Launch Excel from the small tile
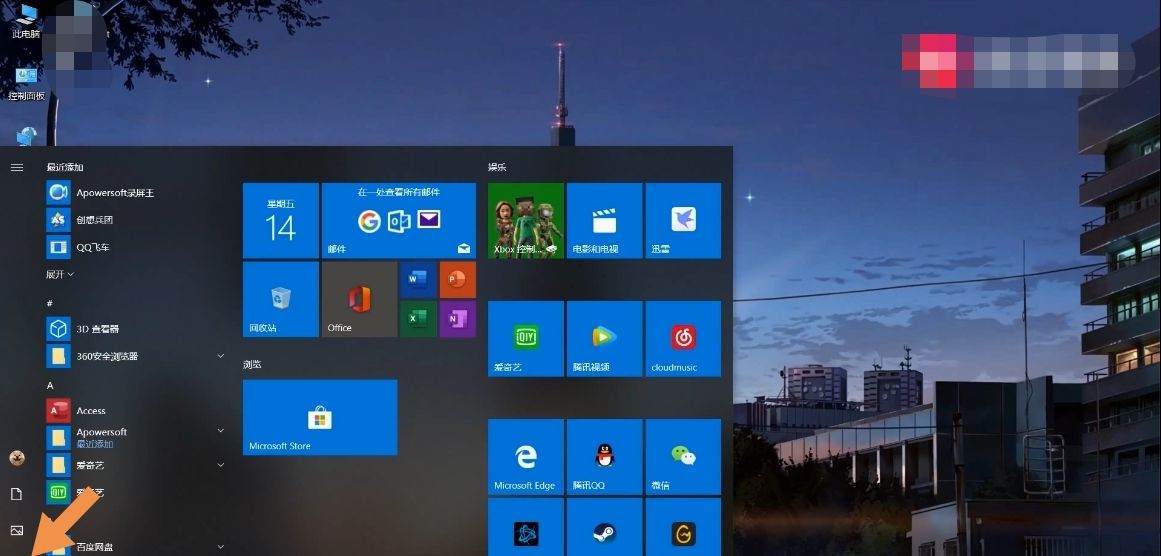Image resolution: width=1161 pixels, height=556 pixels. [418, 318]
